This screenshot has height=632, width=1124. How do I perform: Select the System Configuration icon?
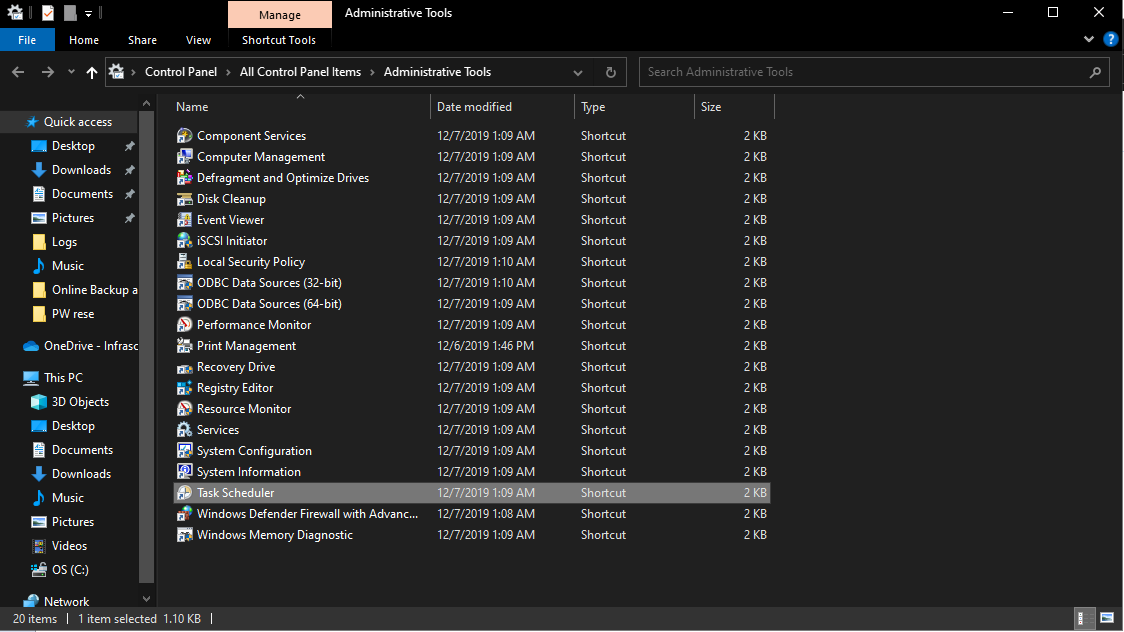[184, 451]
